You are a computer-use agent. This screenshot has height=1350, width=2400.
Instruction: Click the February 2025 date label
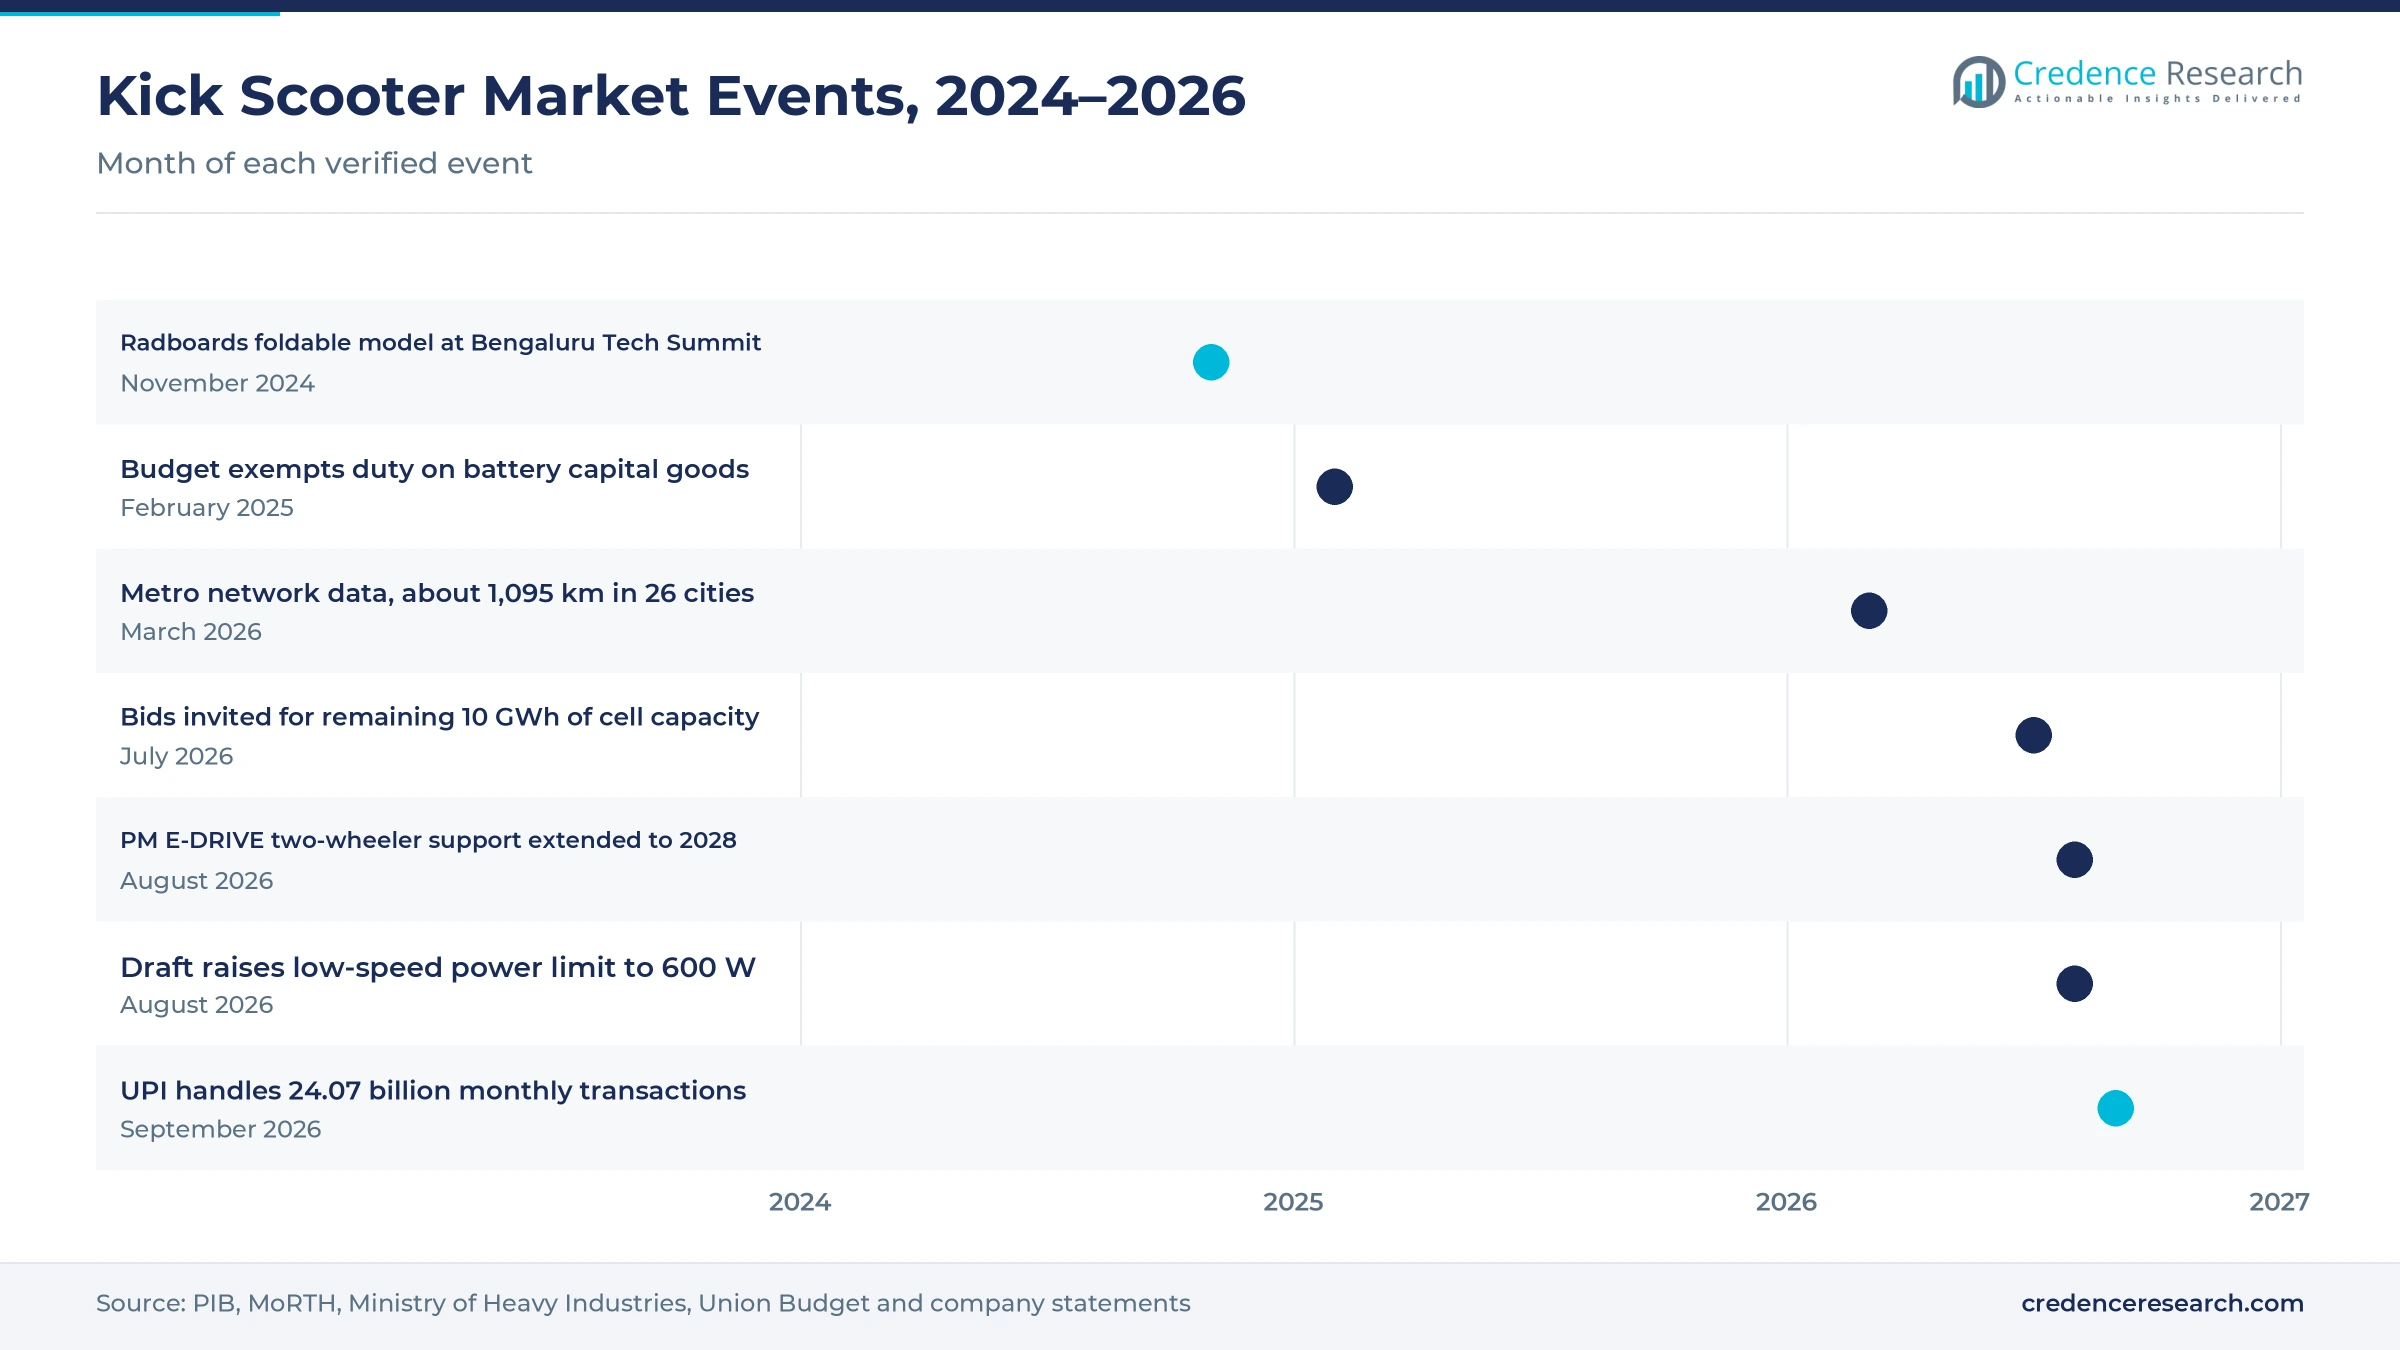click(207, 508)
